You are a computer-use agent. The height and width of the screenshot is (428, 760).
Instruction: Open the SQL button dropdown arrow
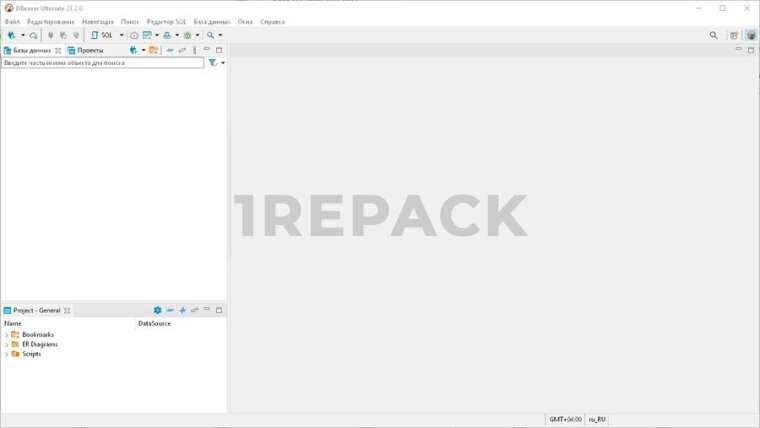pos(122,35)
